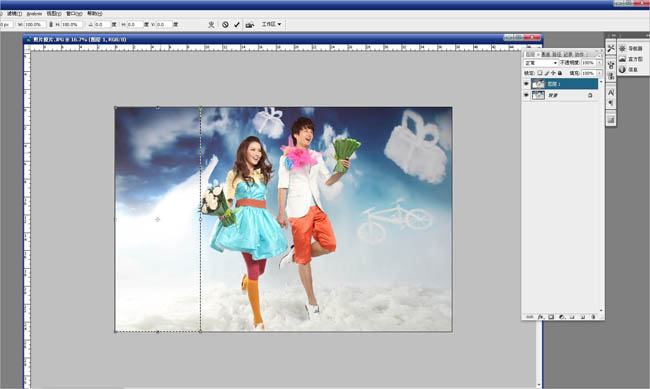Open the Navigator panel button

631,49
